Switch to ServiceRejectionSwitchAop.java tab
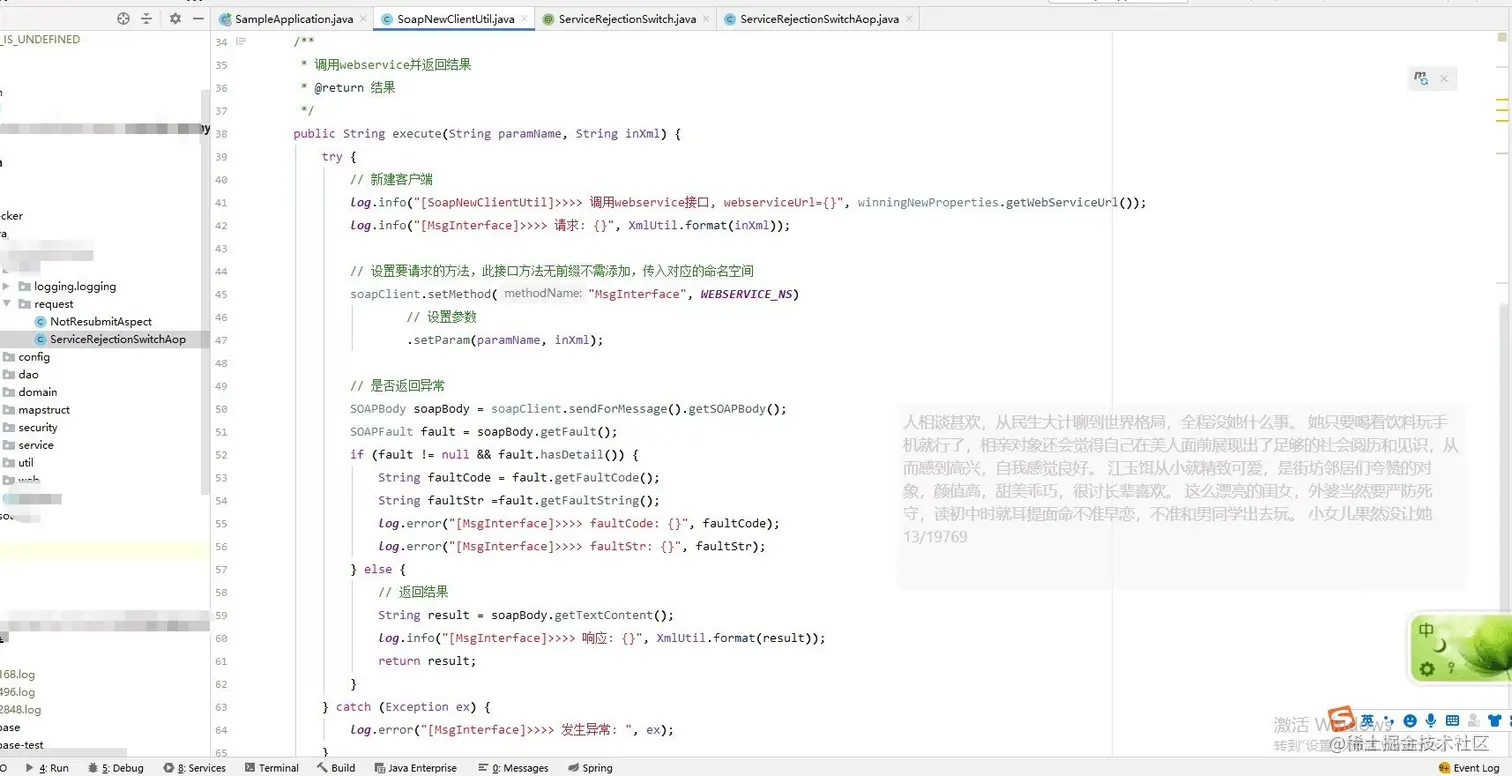The height and width of the screenshot is (776, 1512). [x=819, y=19]
